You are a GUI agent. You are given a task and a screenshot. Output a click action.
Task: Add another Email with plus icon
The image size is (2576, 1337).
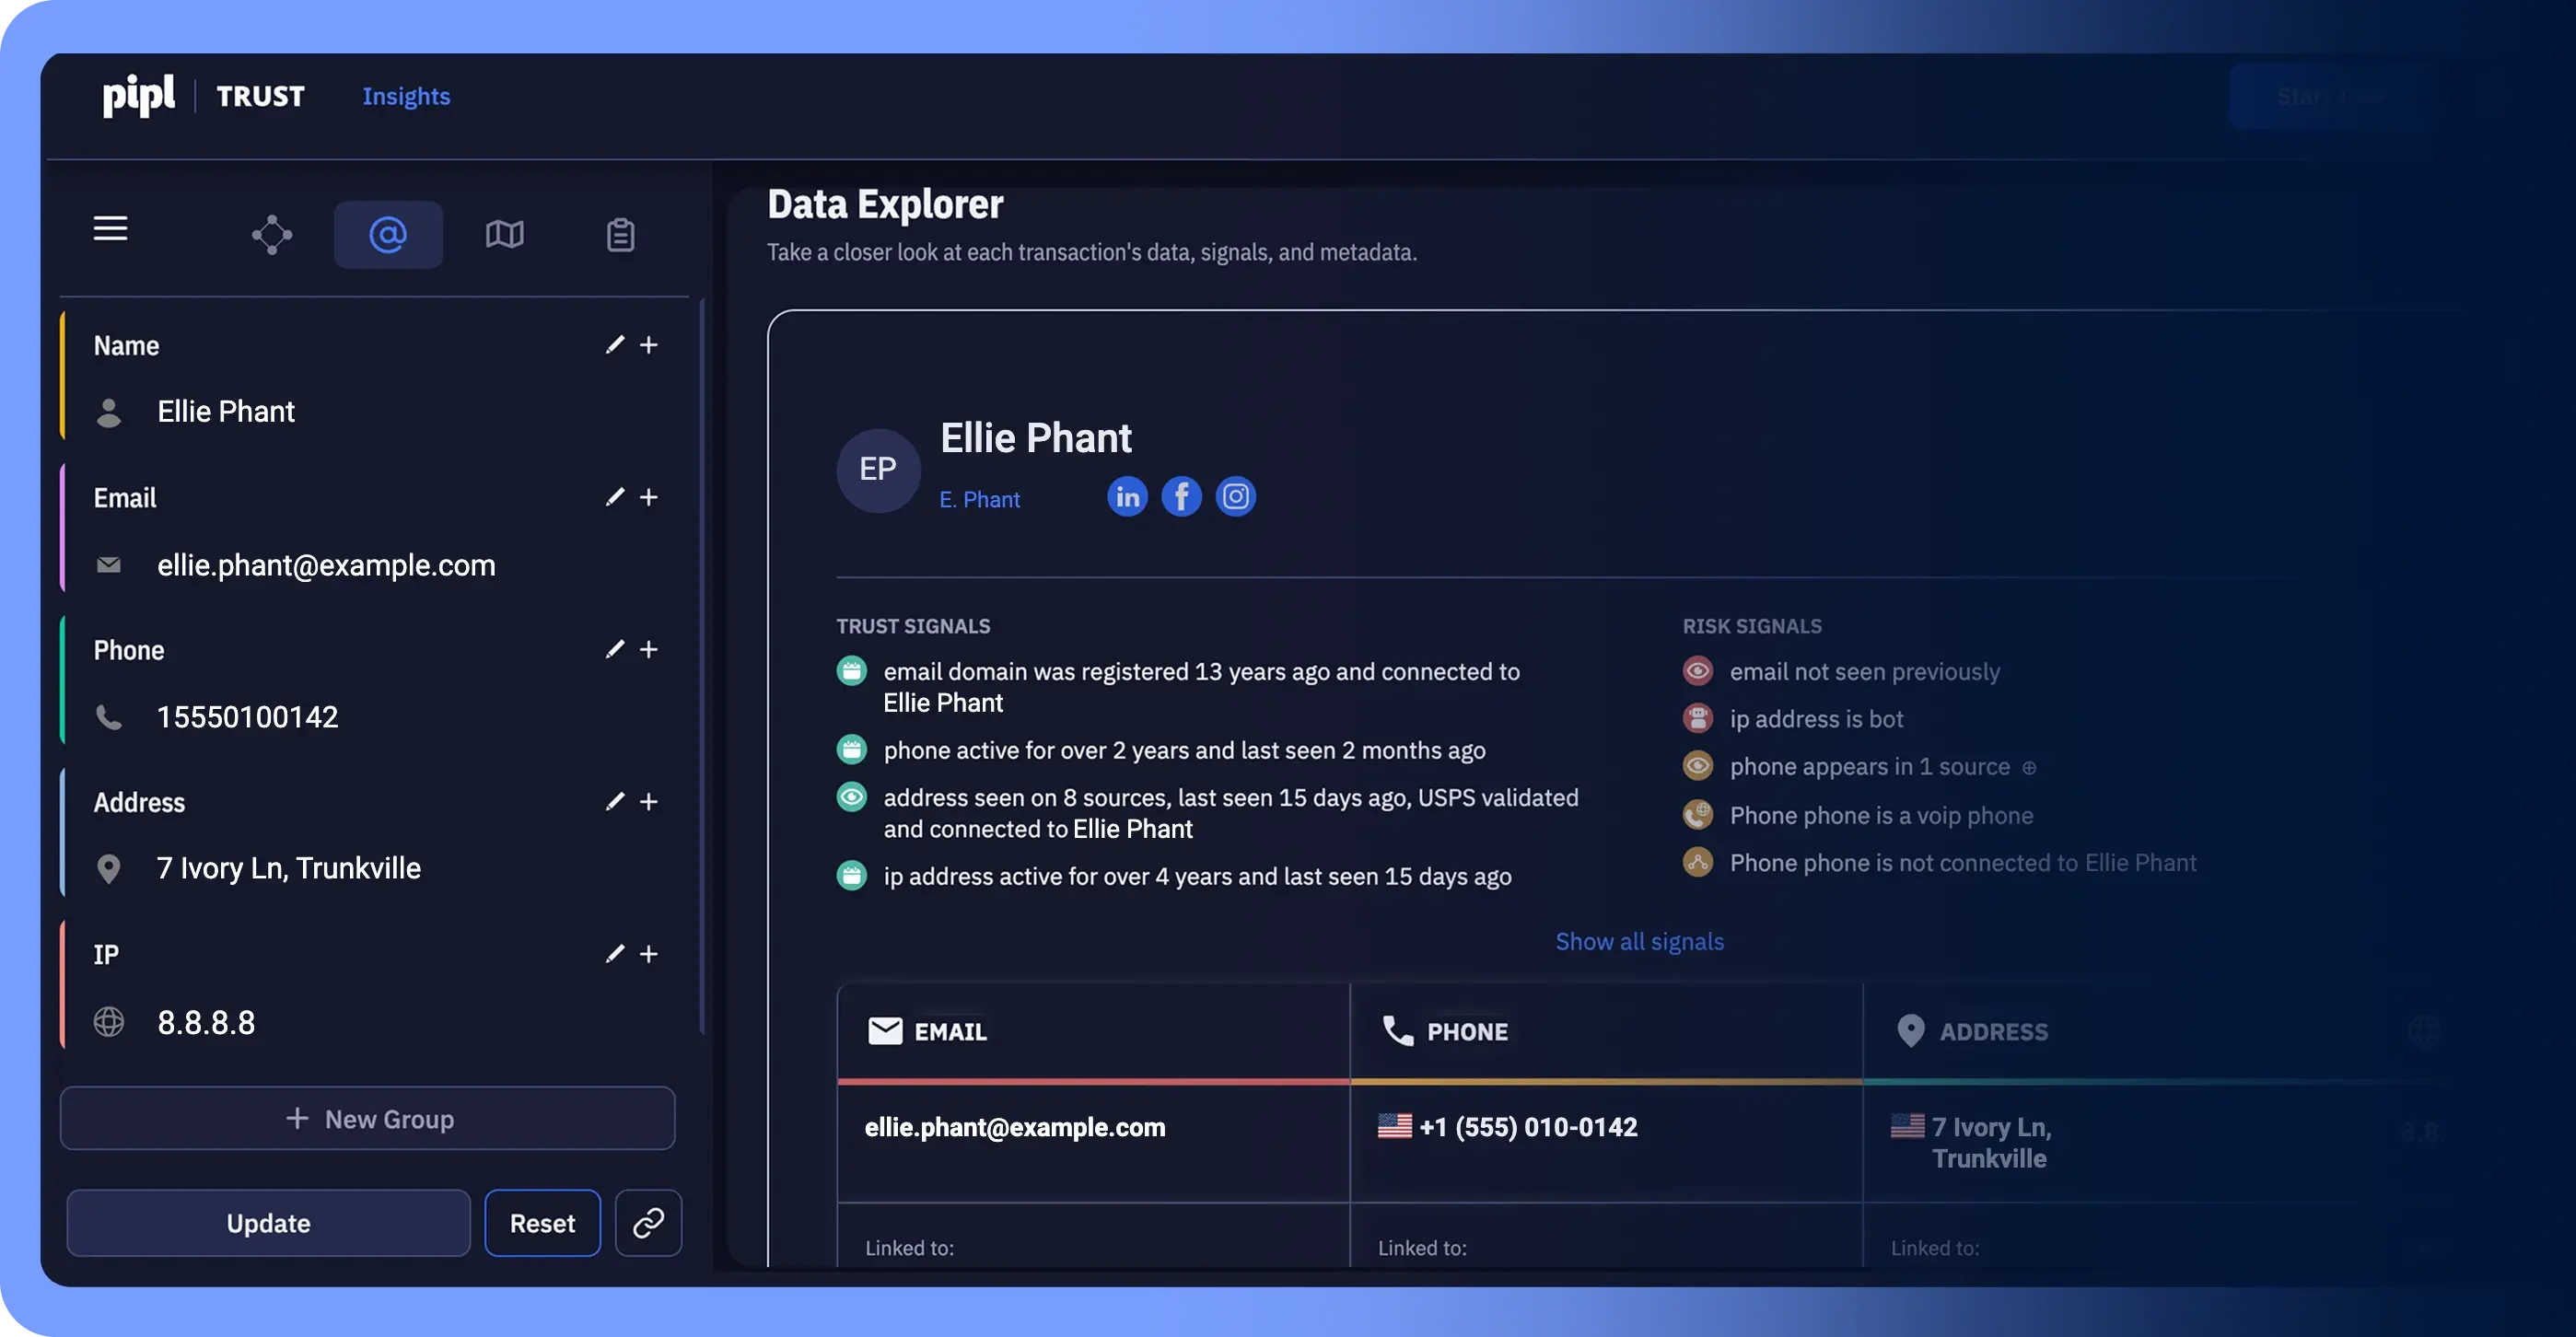(x=649, y=497)
